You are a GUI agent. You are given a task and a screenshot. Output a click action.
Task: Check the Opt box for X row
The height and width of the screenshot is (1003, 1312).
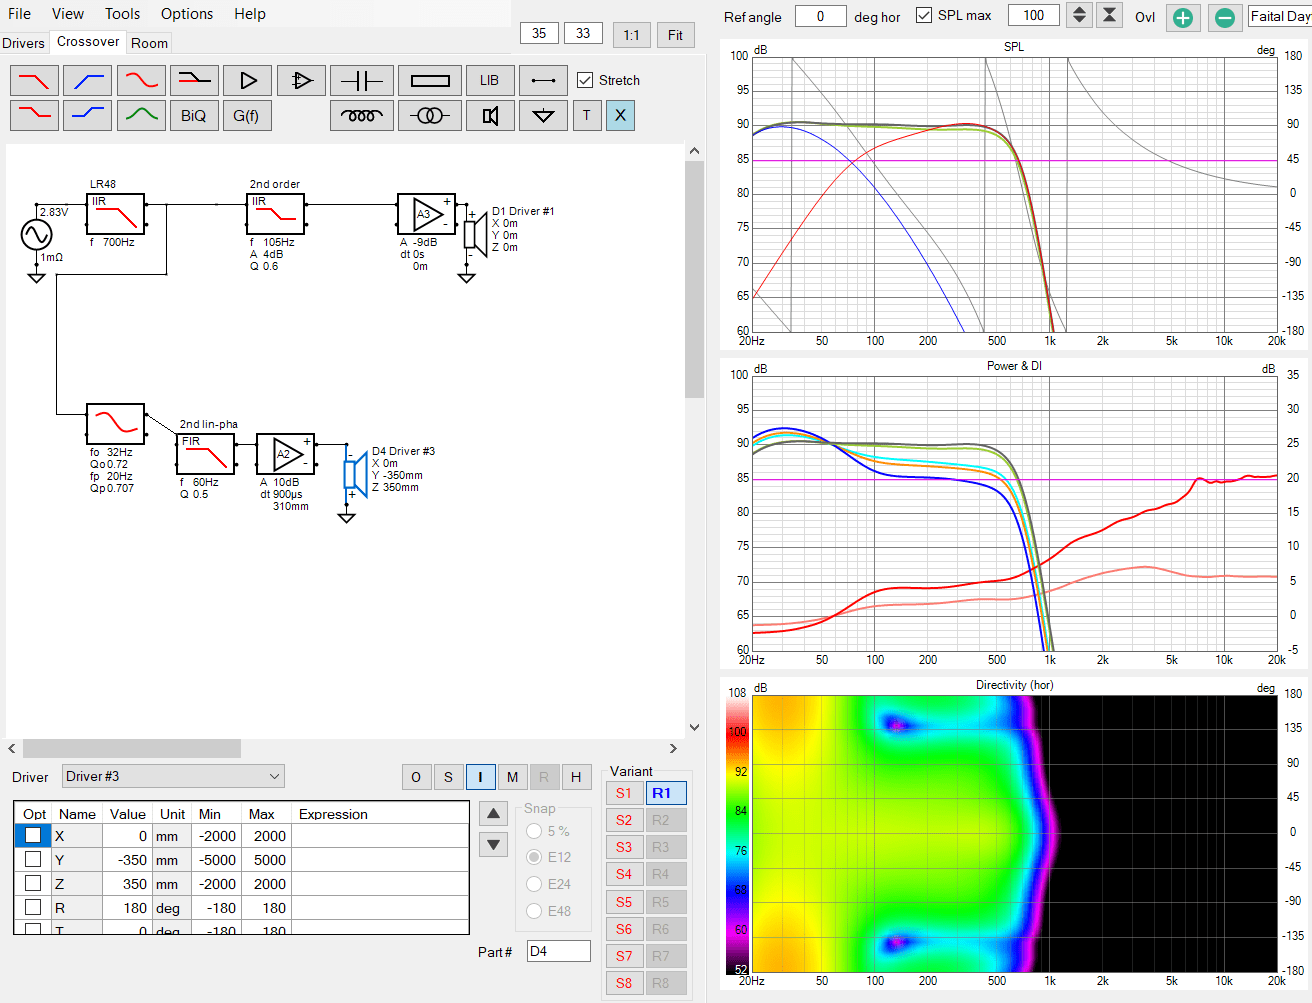33,834
